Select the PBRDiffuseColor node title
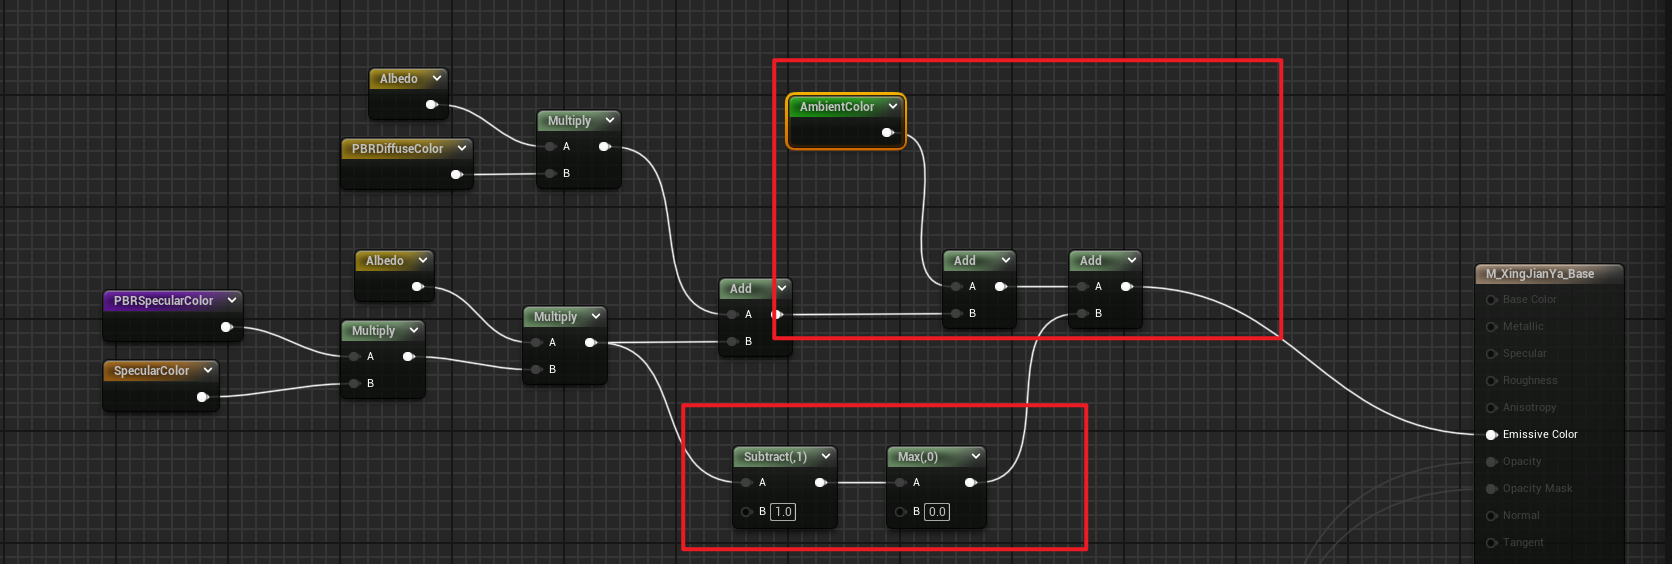Viewport: 1672px width, 564px height. click(397, 149)
